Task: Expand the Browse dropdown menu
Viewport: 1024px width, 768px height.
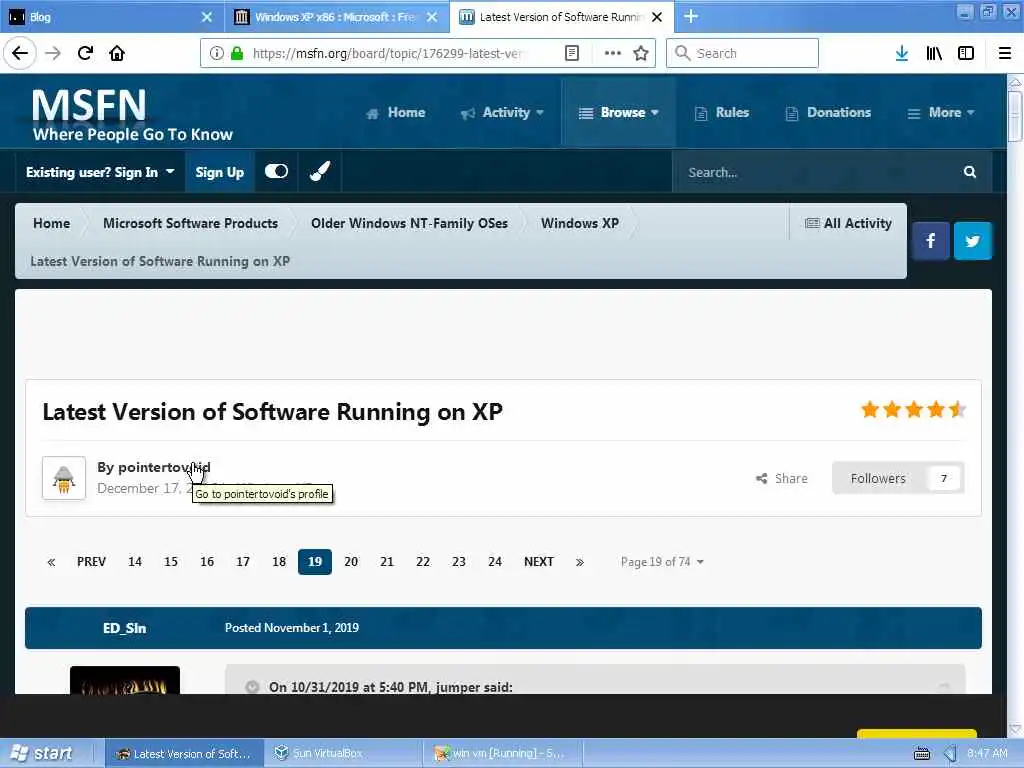Action: 618,112
